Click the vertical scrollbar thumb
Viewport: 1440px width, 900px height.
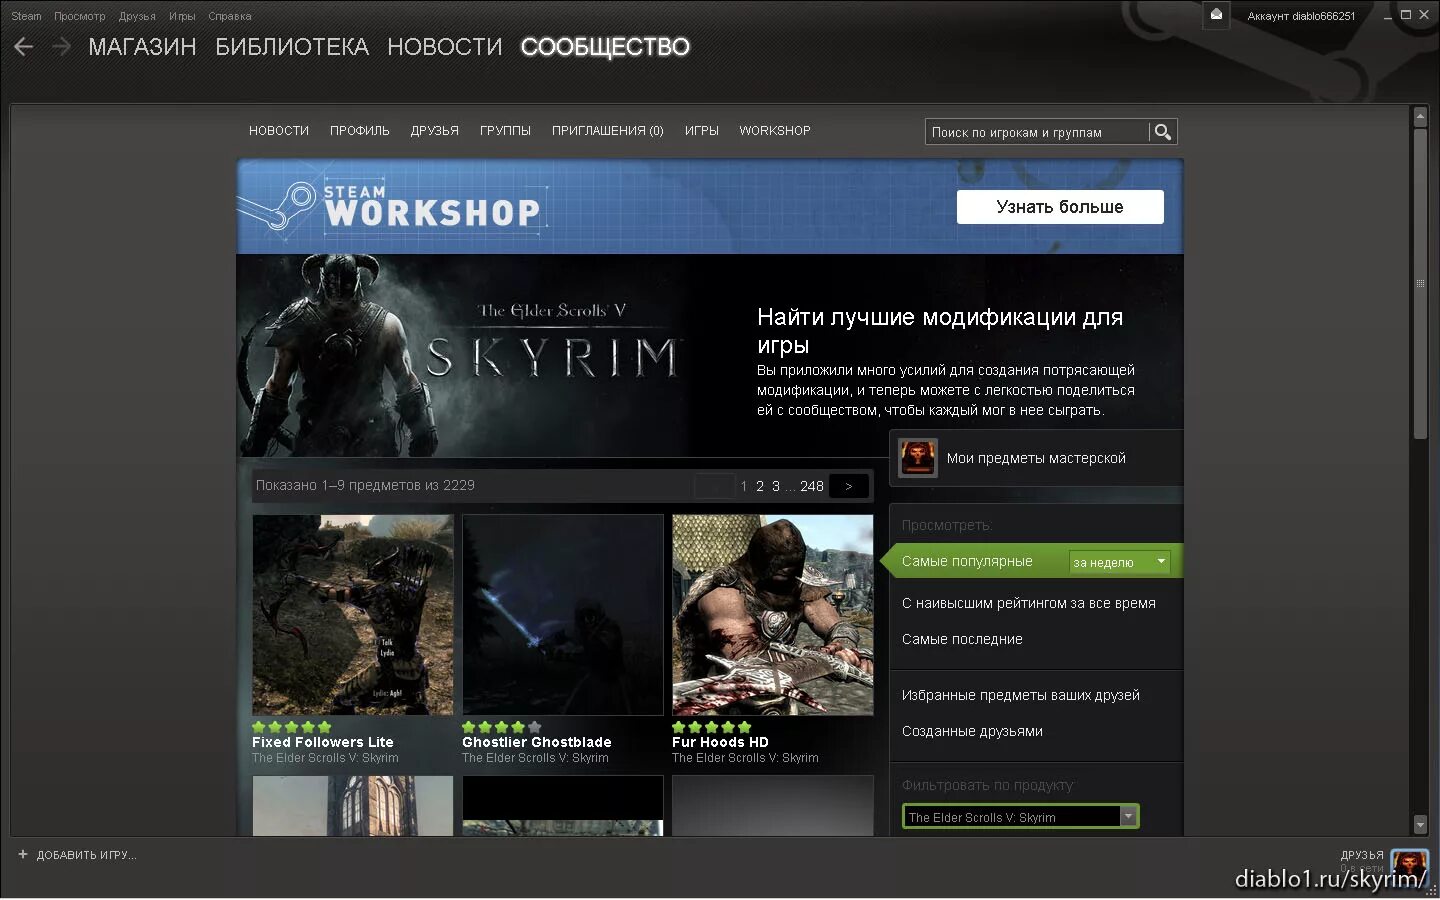point(1420,282)
